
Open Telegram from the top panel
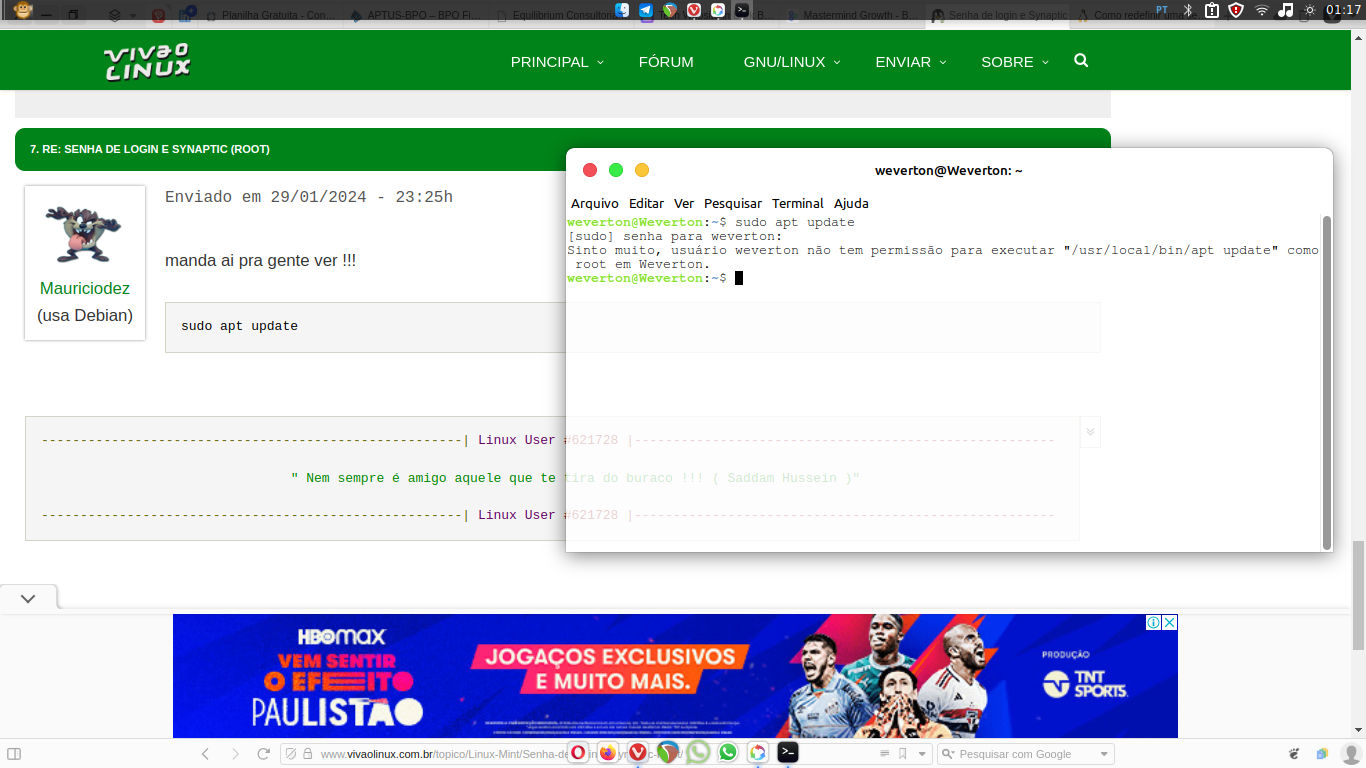[646, 10]
